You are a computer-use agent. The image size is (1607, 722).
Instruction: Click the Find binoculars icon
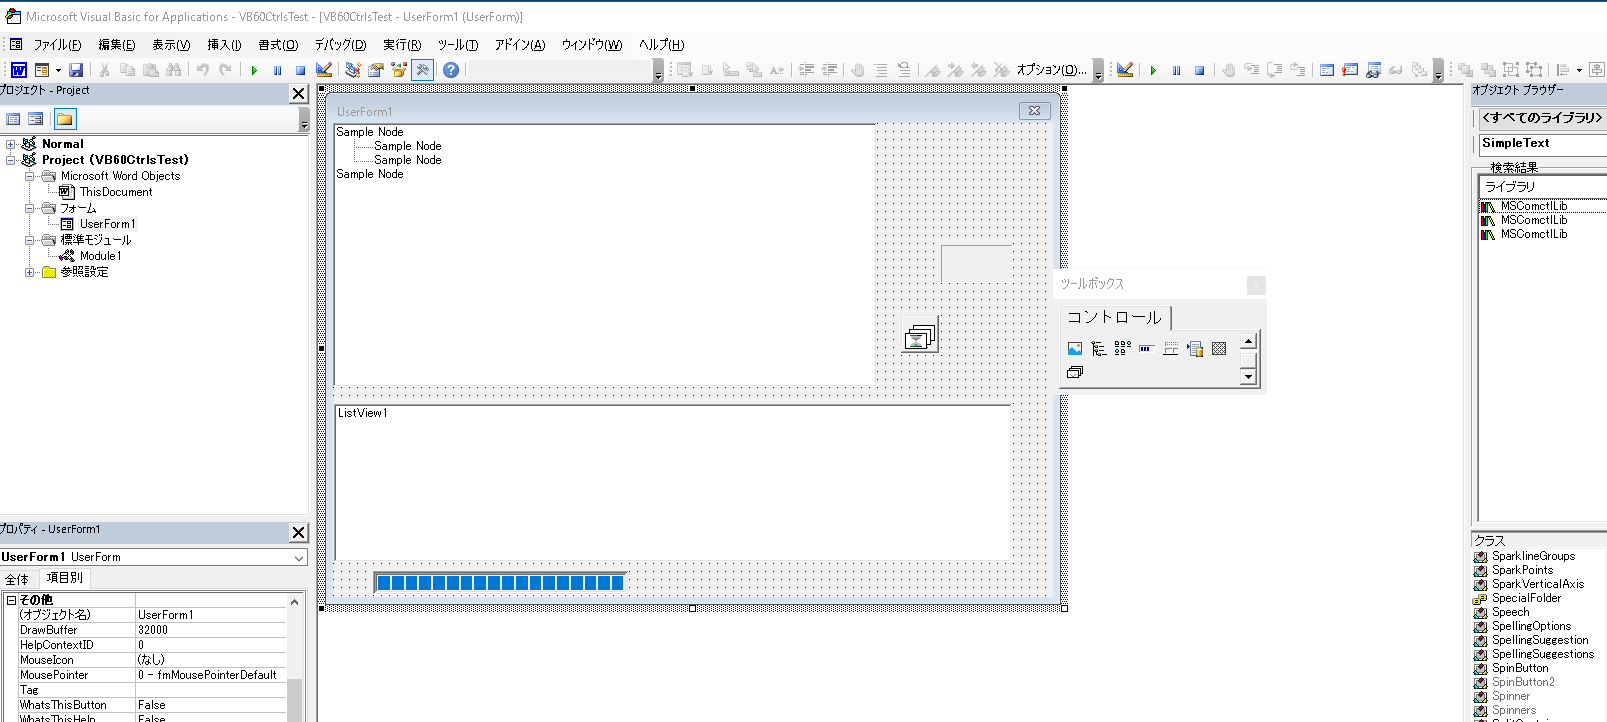174,70
